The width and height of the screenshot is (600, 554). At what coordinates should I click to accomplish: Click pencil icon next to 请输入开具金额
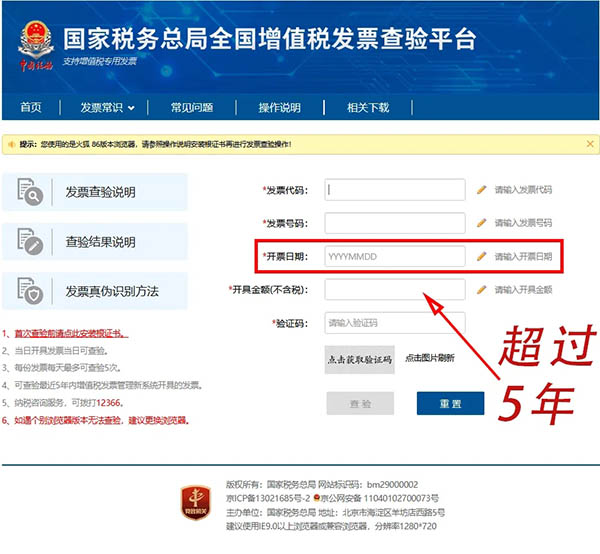481,290
